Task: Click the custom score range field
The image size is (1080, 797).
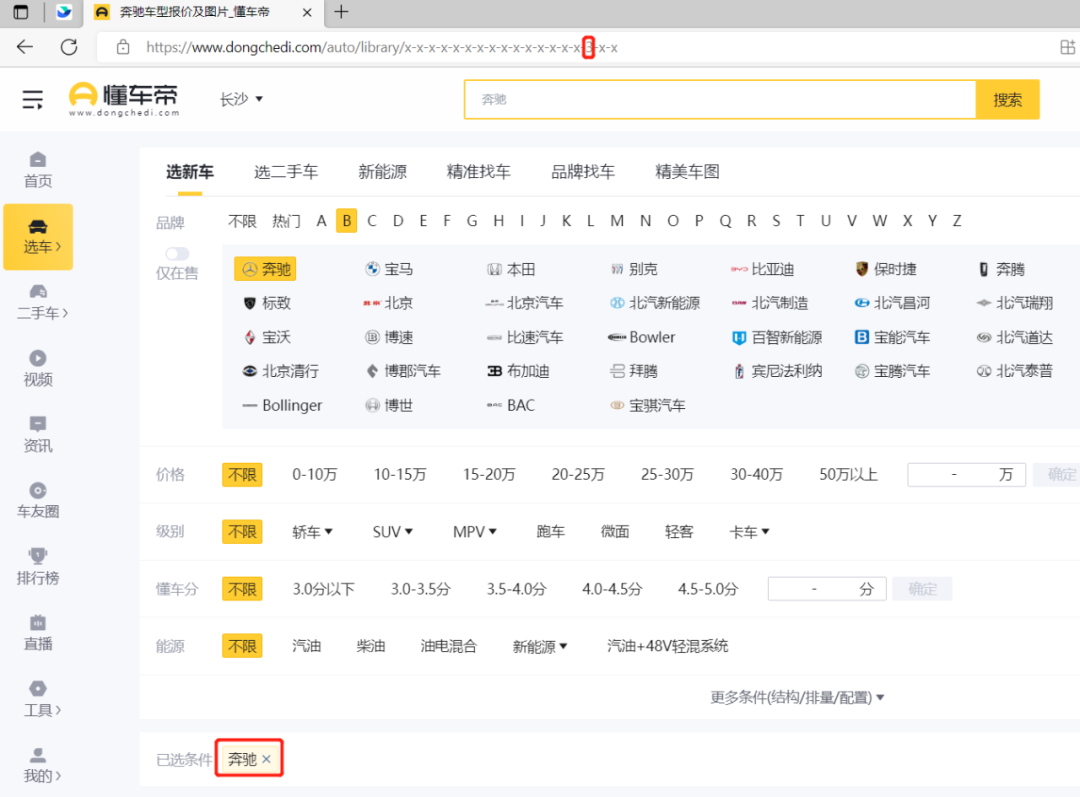Action: point(827,589)
